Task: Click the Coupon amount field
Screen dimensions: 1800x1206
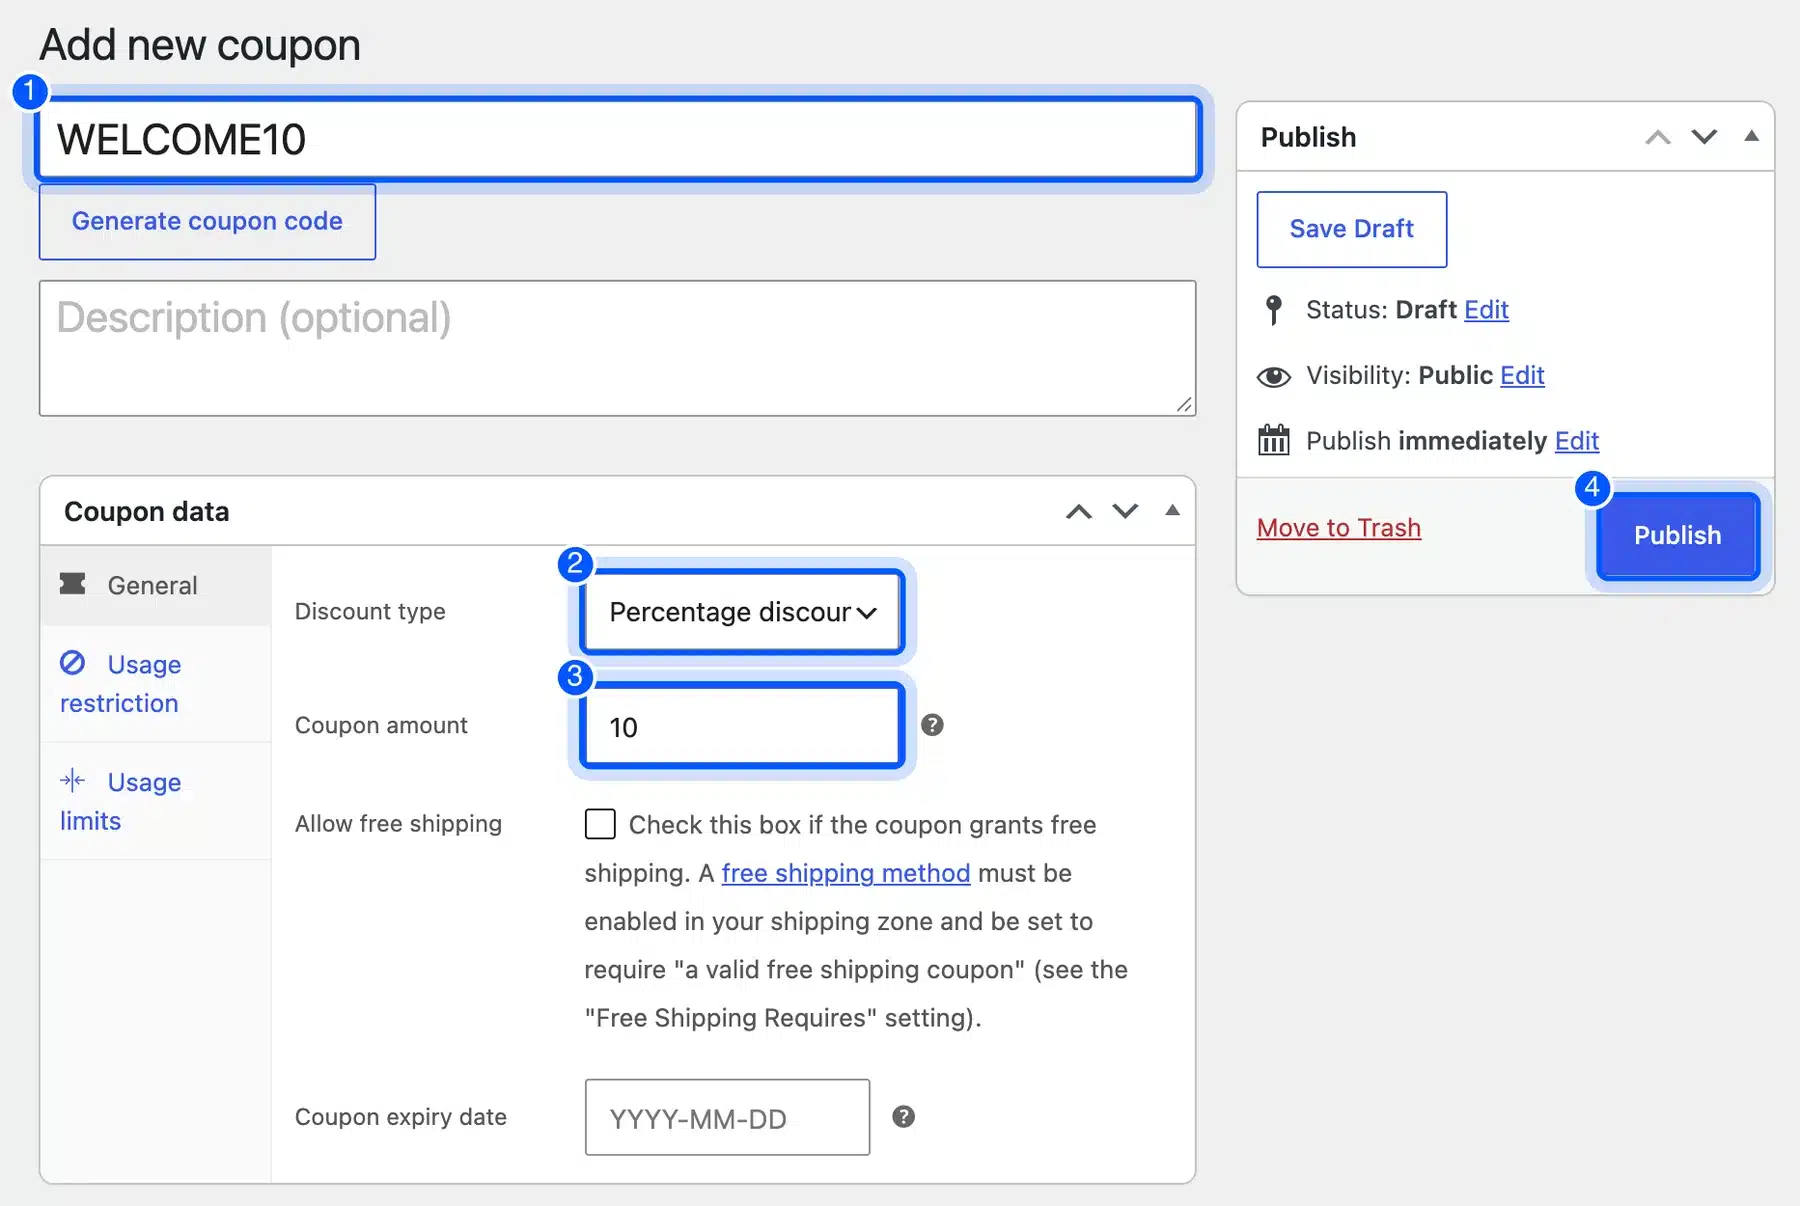Action: (742, 726)
